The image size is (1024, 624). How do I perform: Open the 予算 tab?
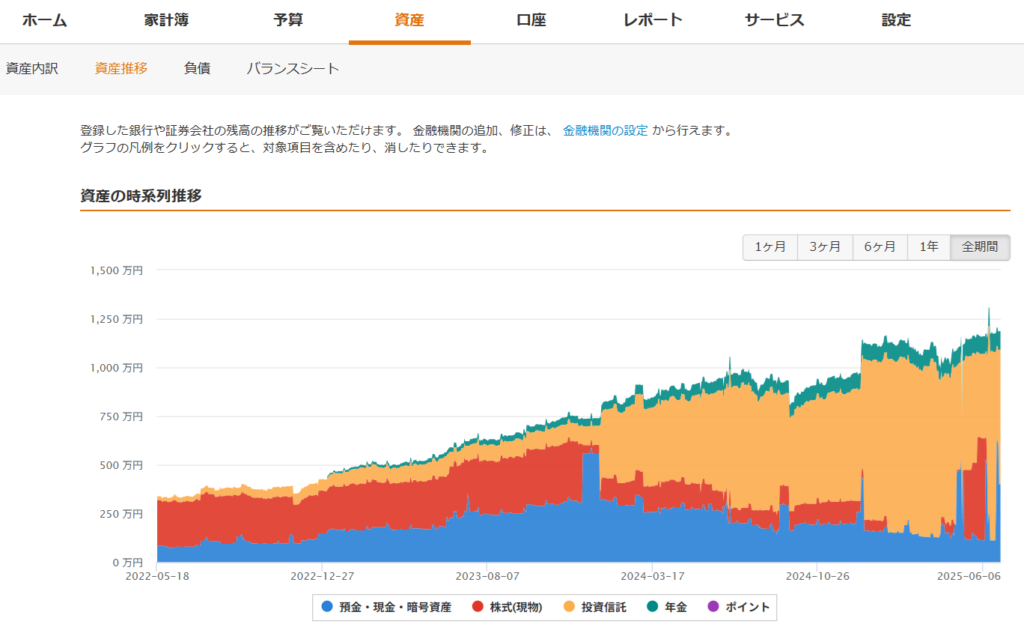click(288, 20)
